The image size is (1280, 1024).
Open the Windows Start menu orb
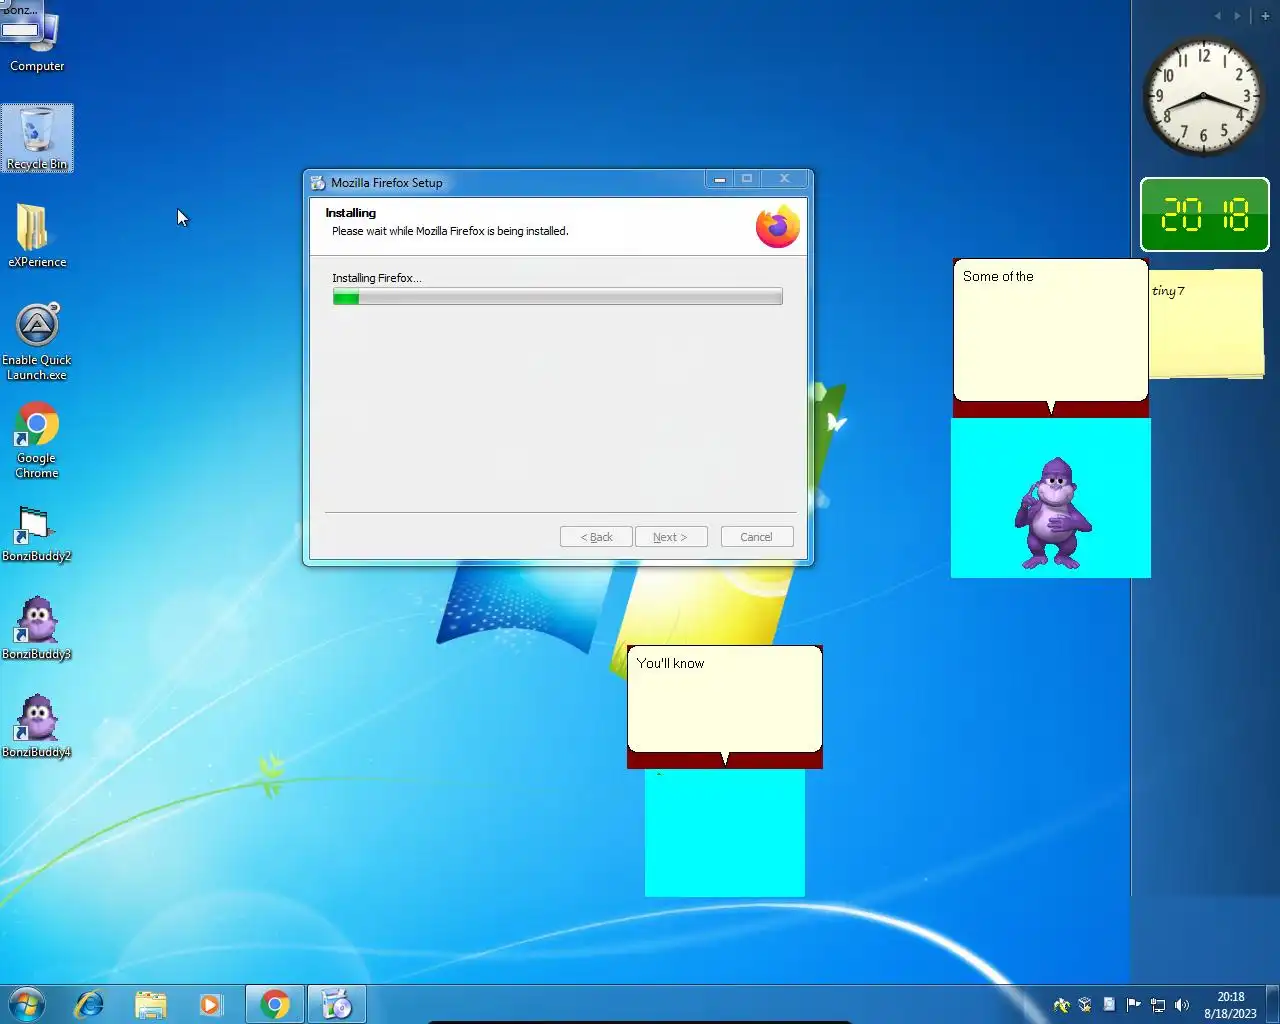[x=27, y=1004]
